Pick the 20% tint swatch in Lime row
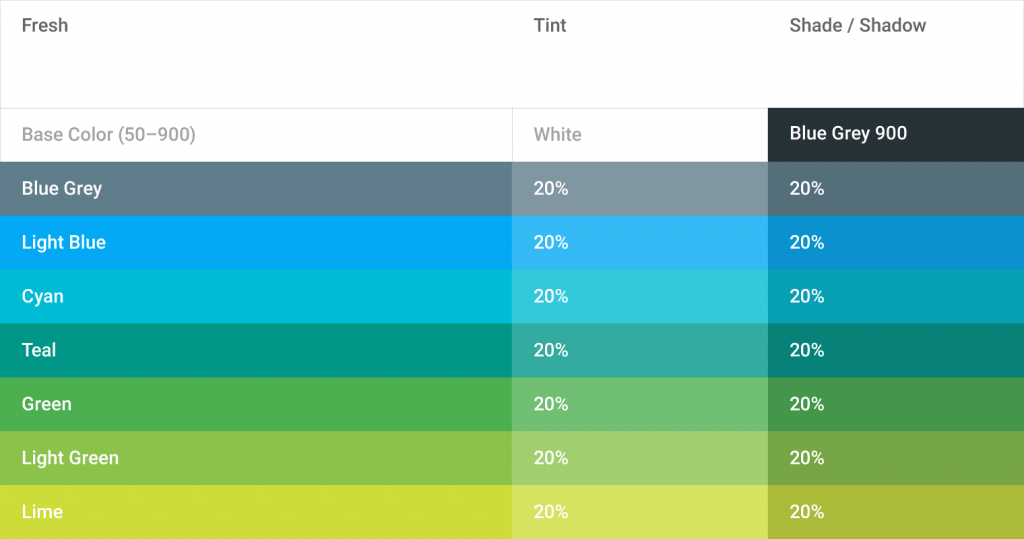The width and height of the screenshot is (1024, 539). pos(639,512)
